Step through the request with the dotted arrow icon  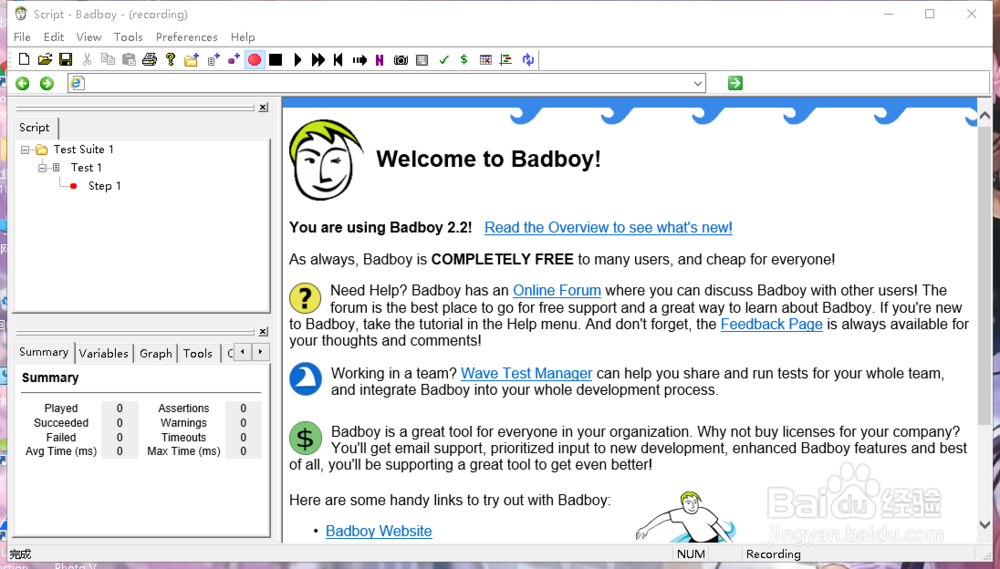pyautogui.click(x=360, y=60)
